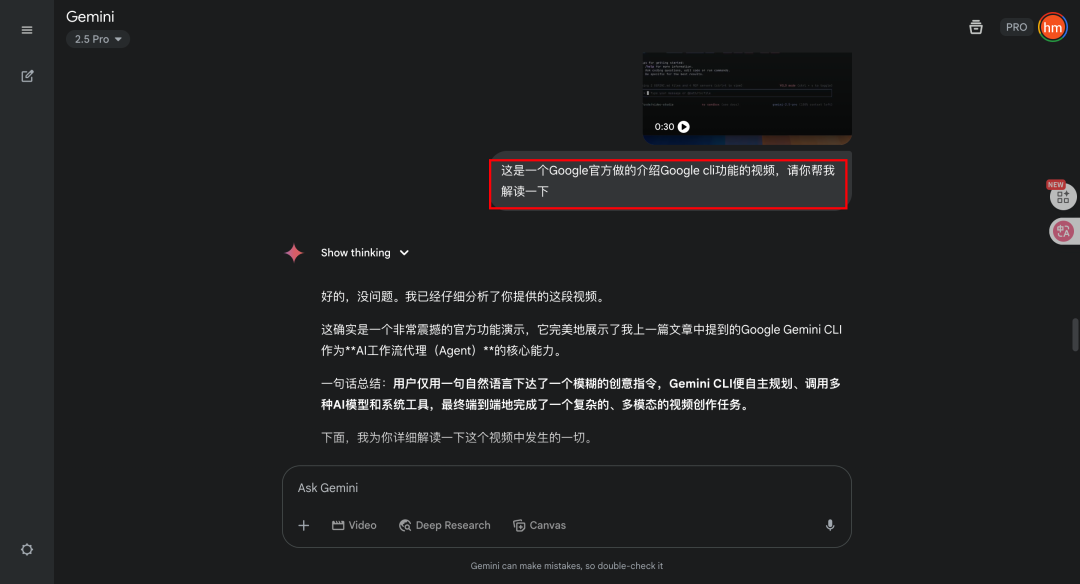This screenshot has height=584, width=1080.
Task: Click the Gemini sparkle star icon
Action: coord(294,253)
